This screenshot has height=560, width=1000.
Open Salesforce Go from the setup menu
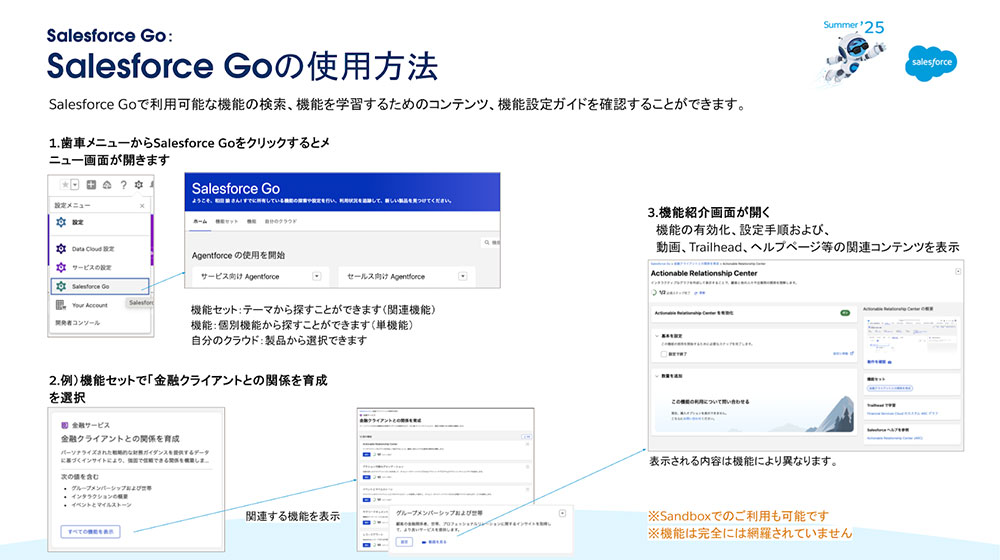(100, 286)
